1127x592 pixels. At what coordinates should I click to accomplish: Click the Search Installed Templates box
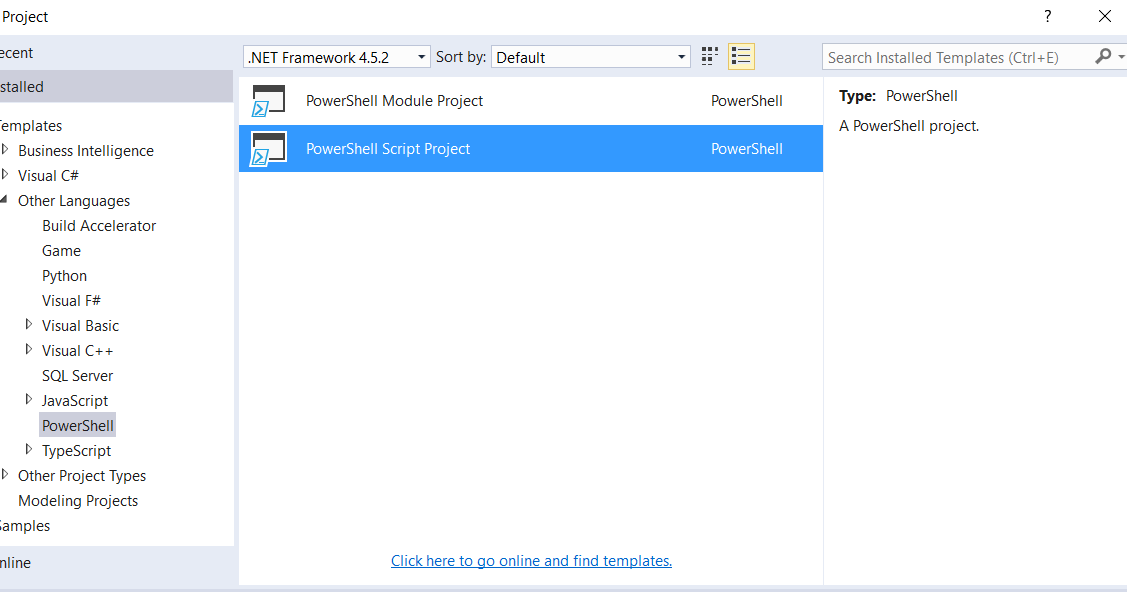coord(950,57)
